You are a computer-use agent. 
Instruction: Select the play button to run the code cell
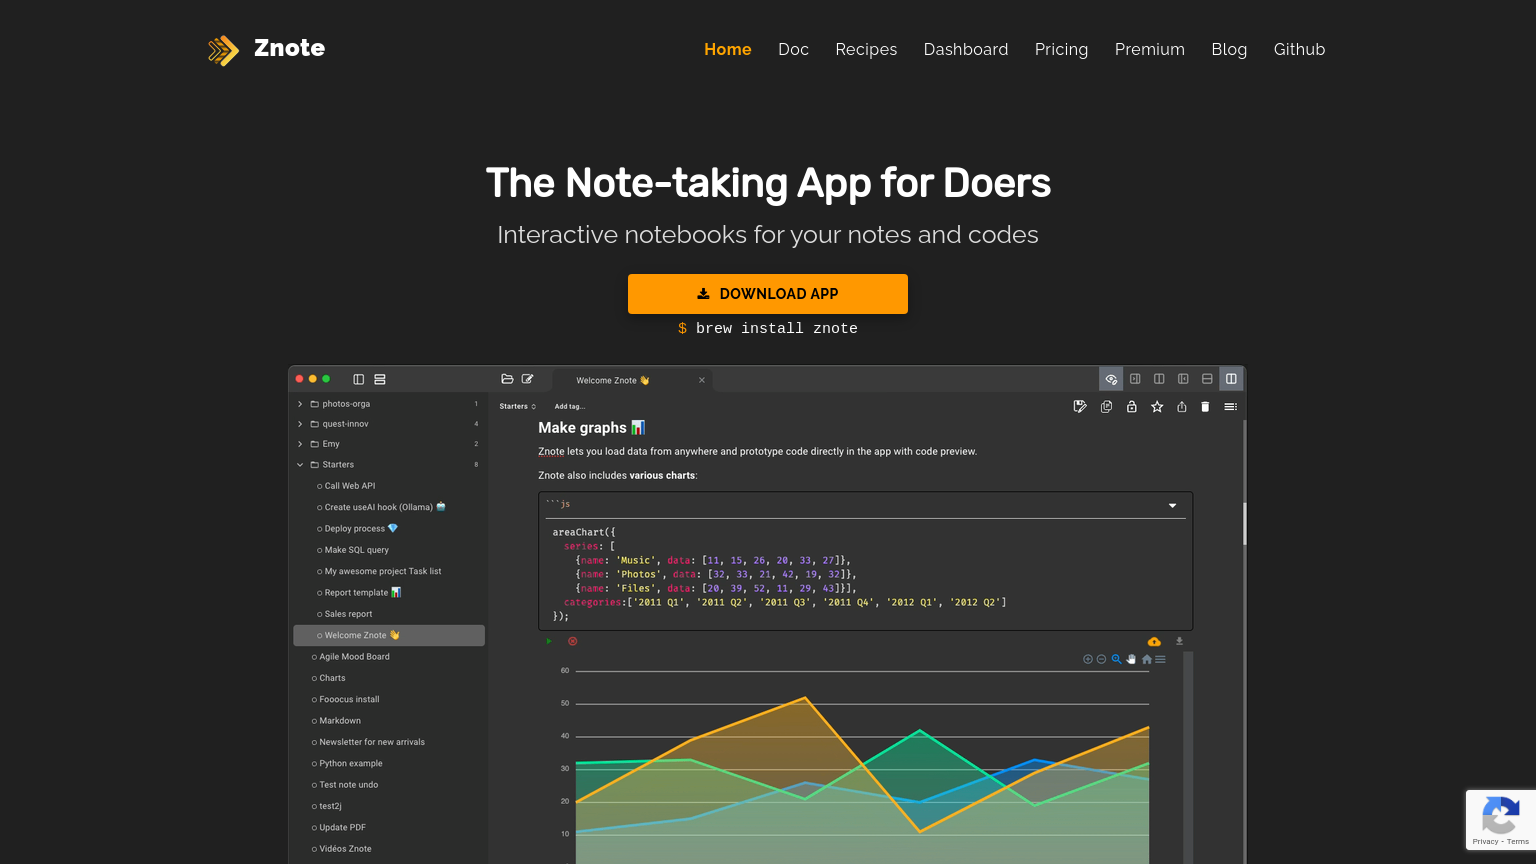coord(549,640)
